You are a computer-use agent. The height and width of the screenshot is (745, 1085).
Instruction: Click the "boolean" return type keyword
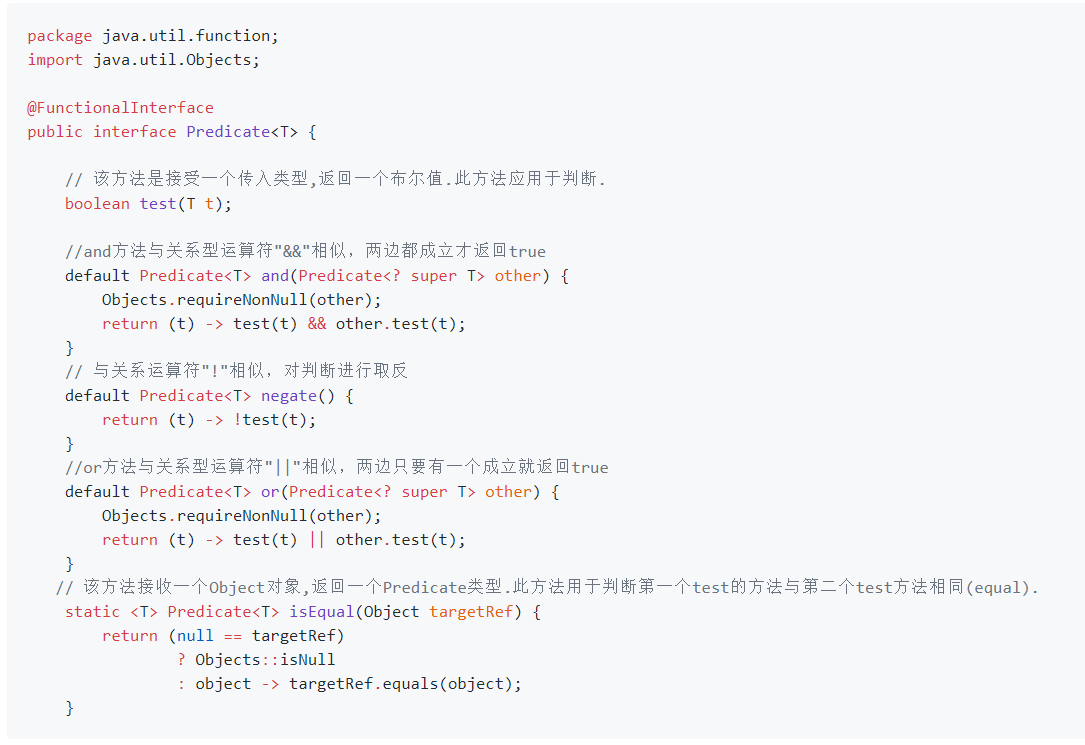point(97,204)
